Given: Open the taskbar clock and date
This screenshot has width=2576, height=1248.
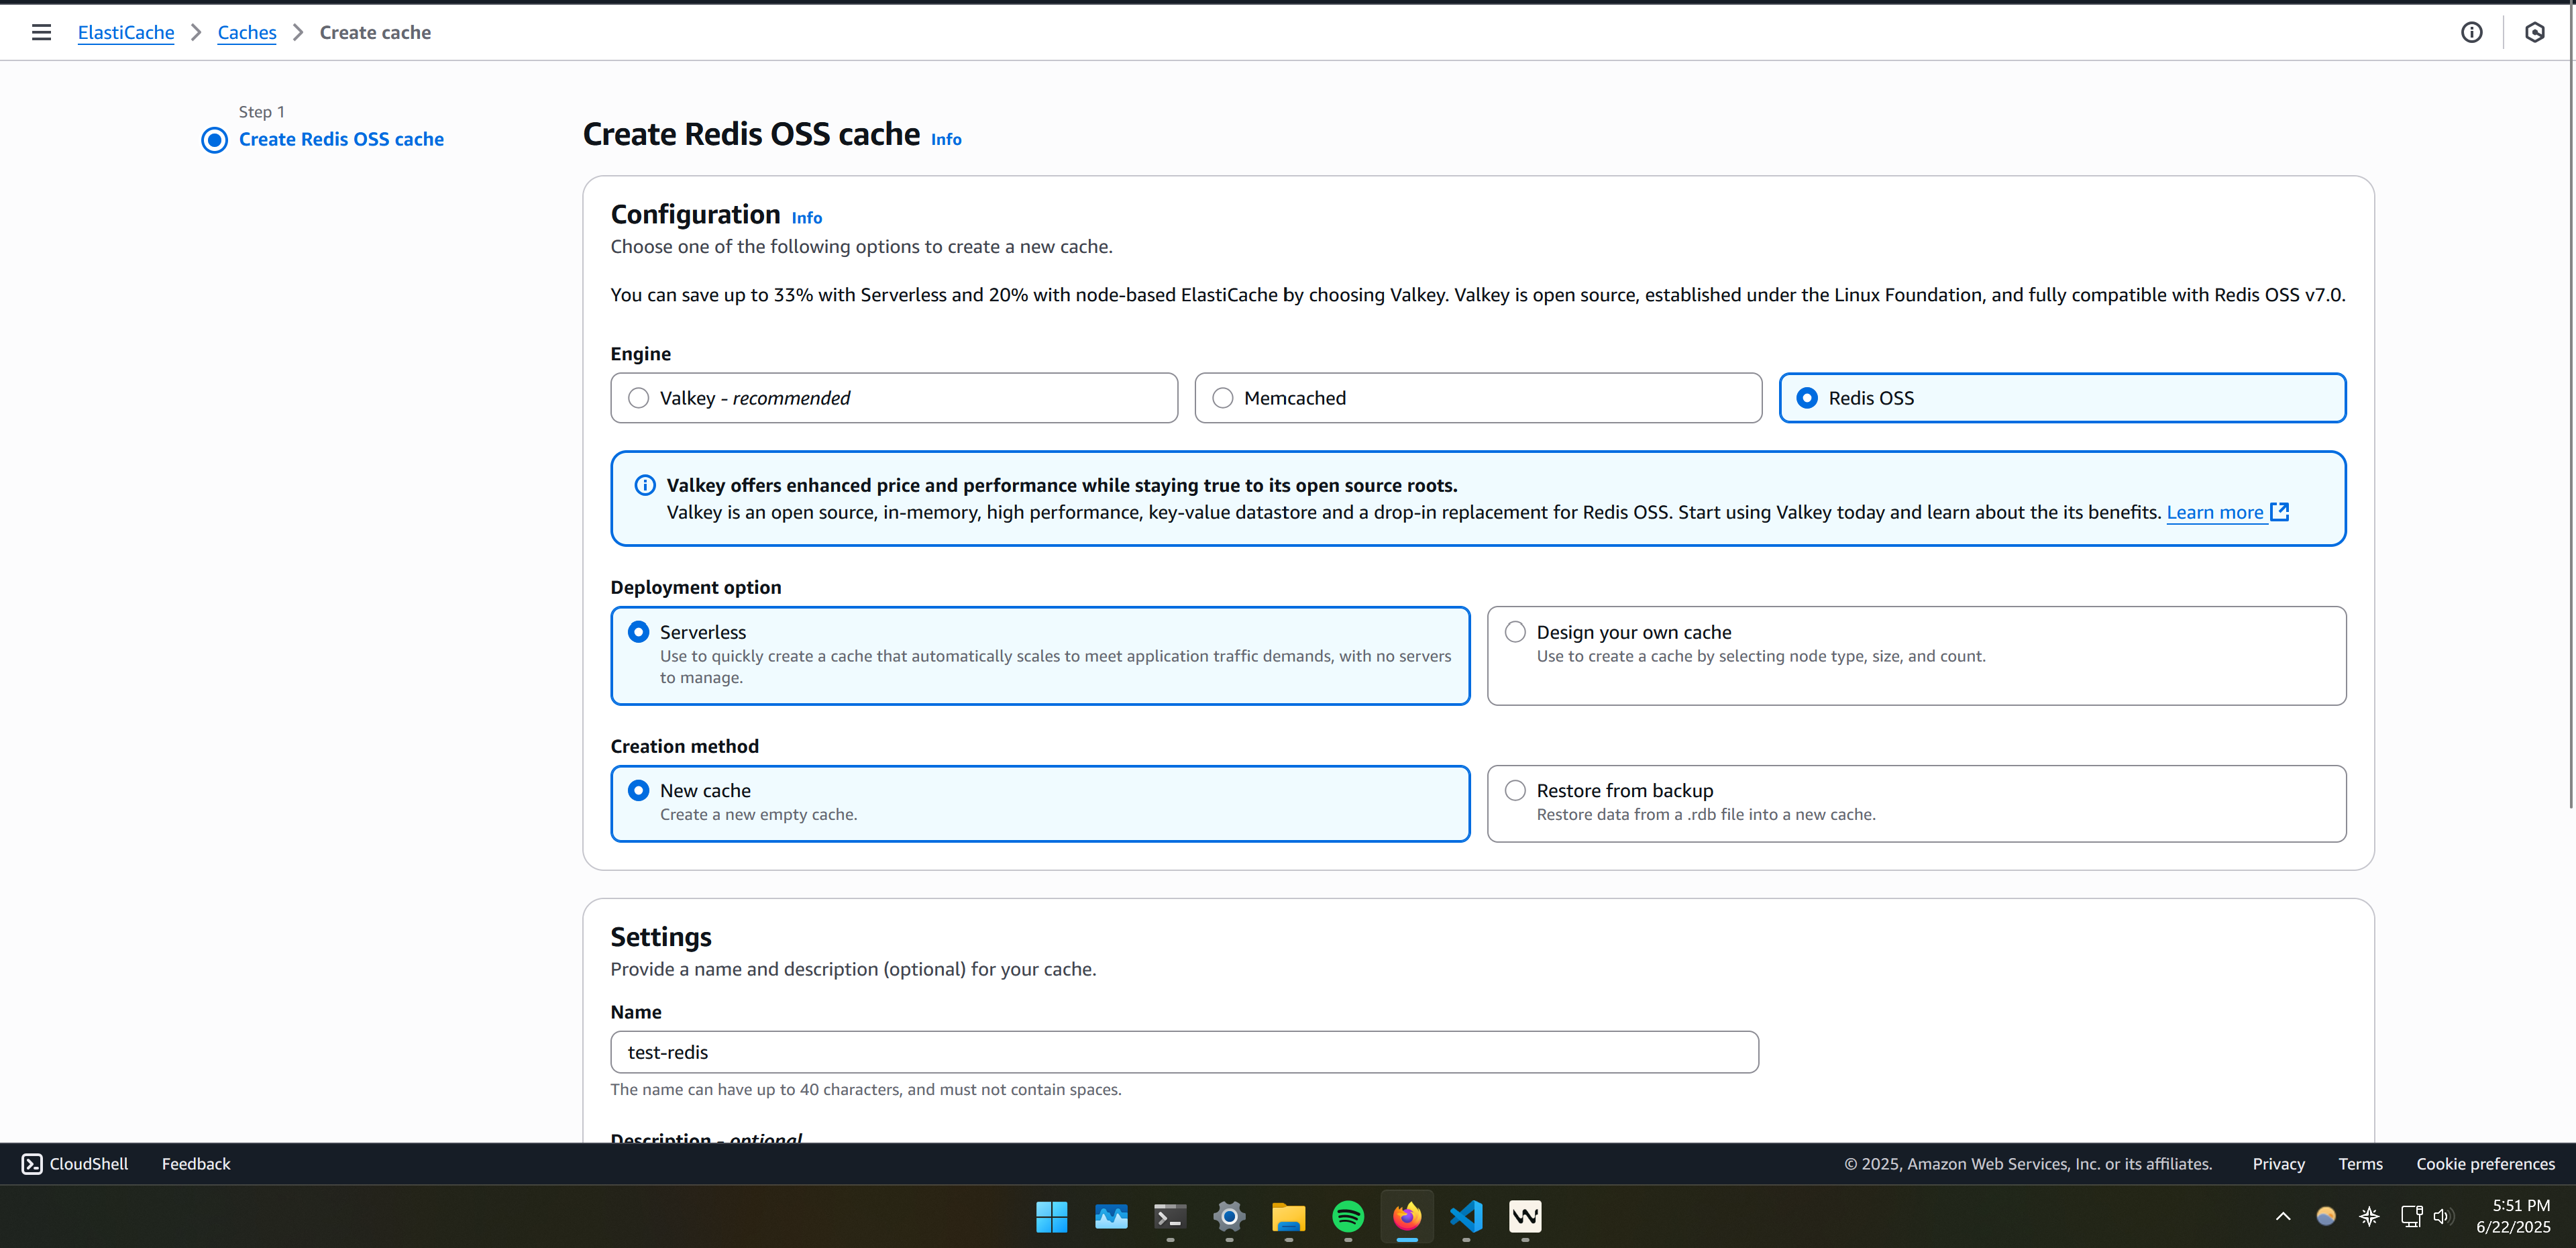Looking at the screenshot, I should (x=2512, y=1216).
